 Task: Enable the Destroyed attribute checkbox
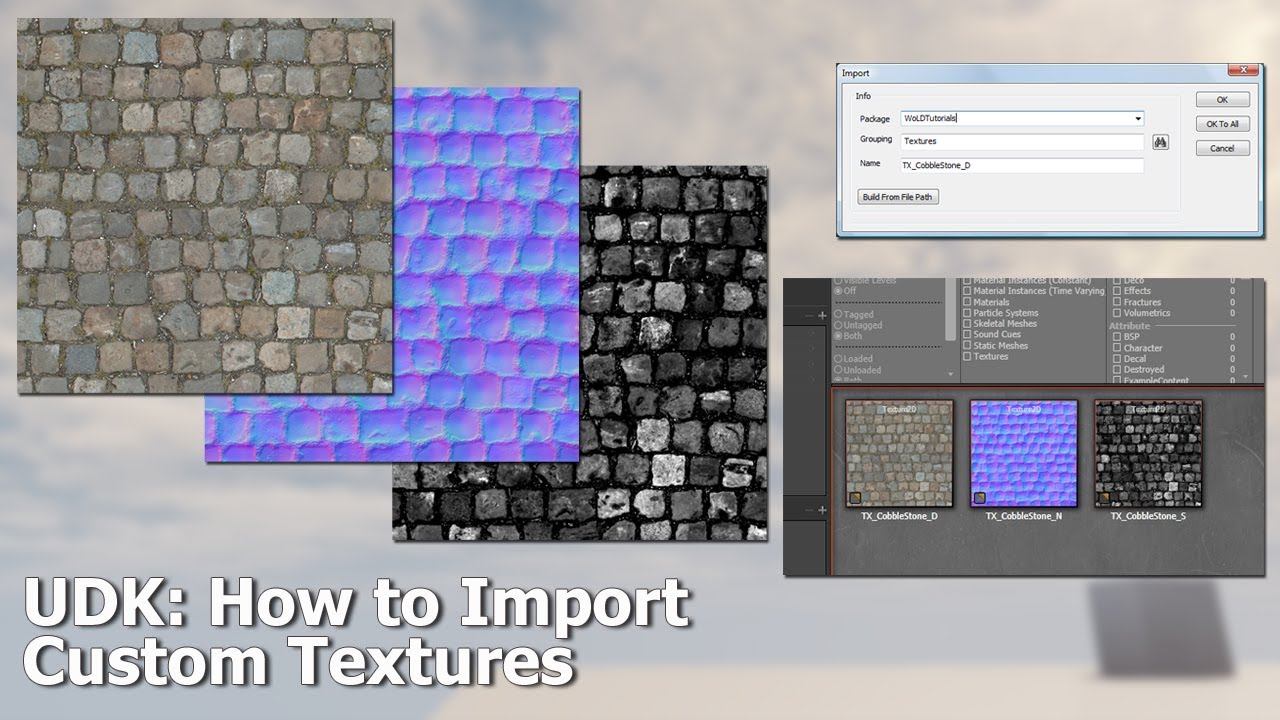pos(1117,370)
